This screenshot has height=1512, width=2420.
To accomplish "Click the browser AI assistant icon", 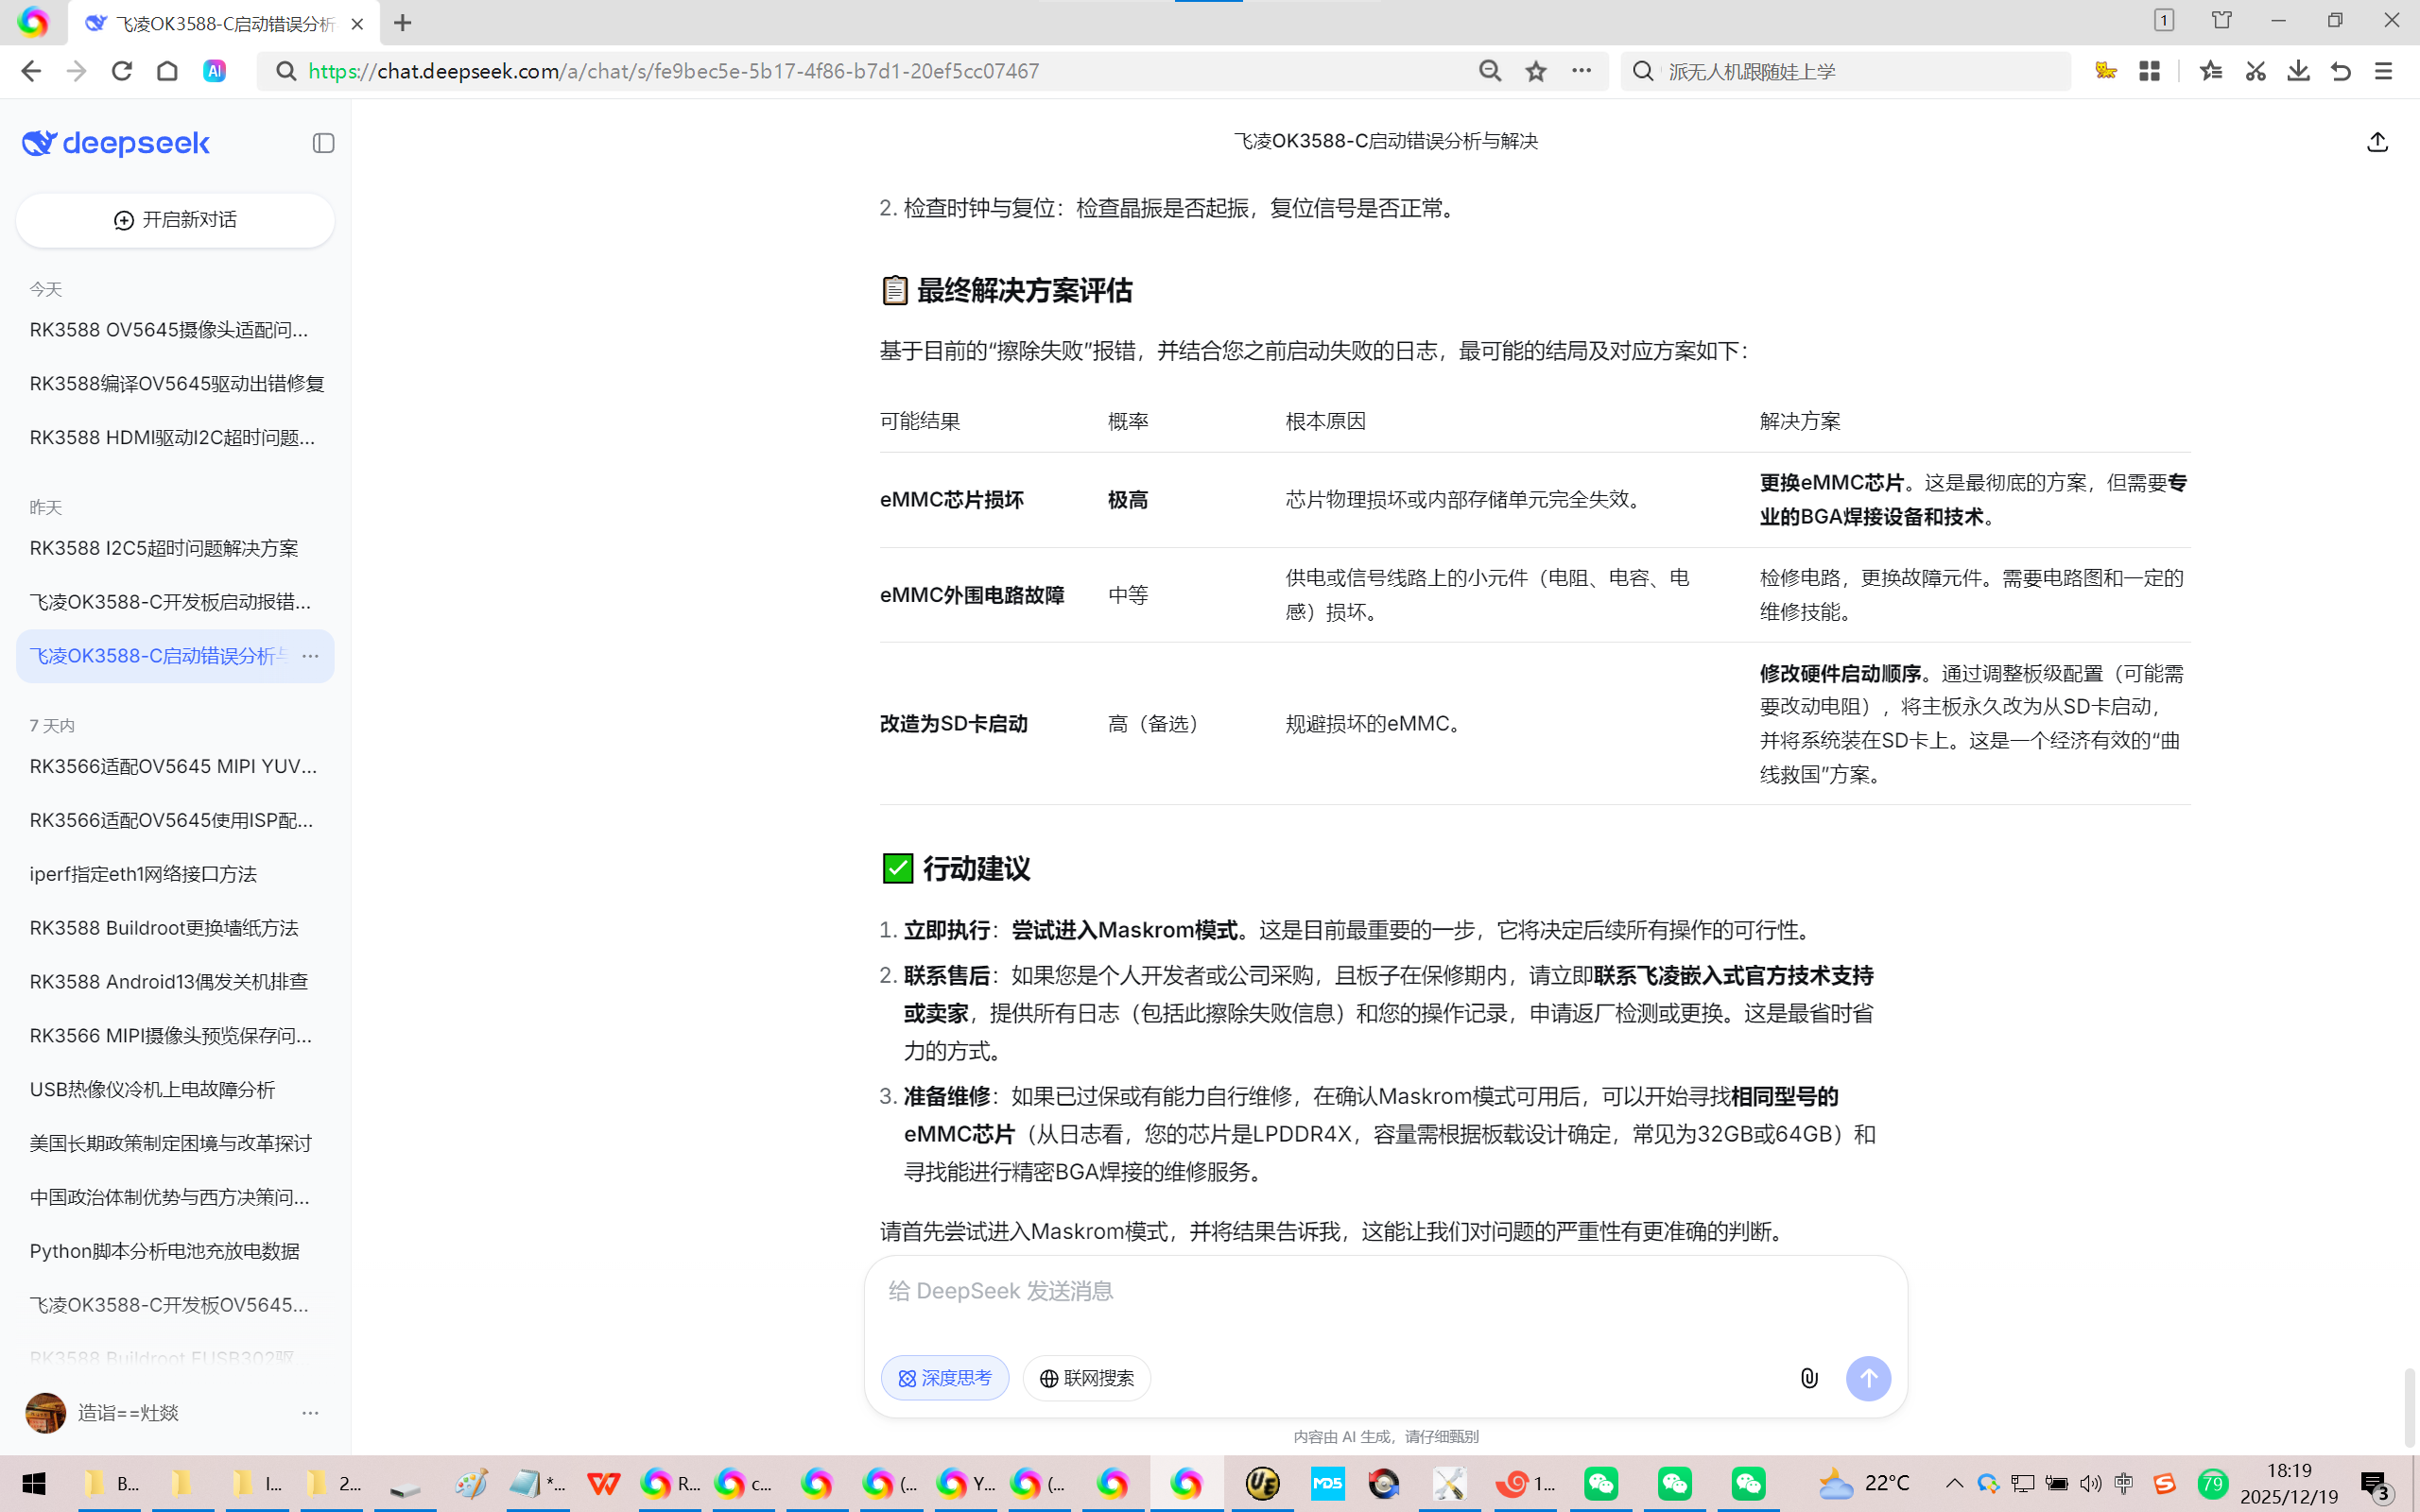I will [x=214, y=71].
